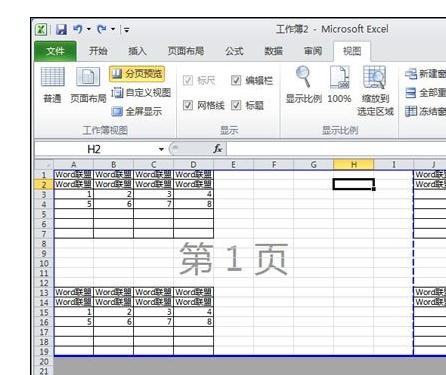Select row 13 header
Image resolution: width=446 pixels, height=375 pixels.
[44, 293]
